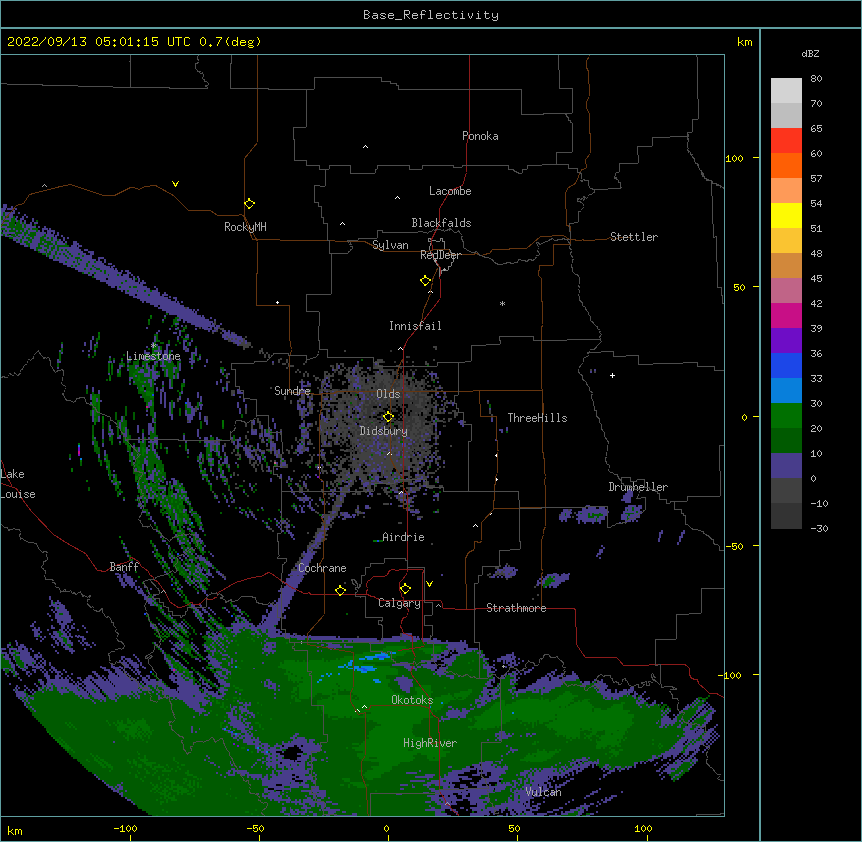Image resolution: width=862 pixels, height=842 pixels.
Task: Click the yellow diamond marker below Cochrane
Action: (340, 590)
